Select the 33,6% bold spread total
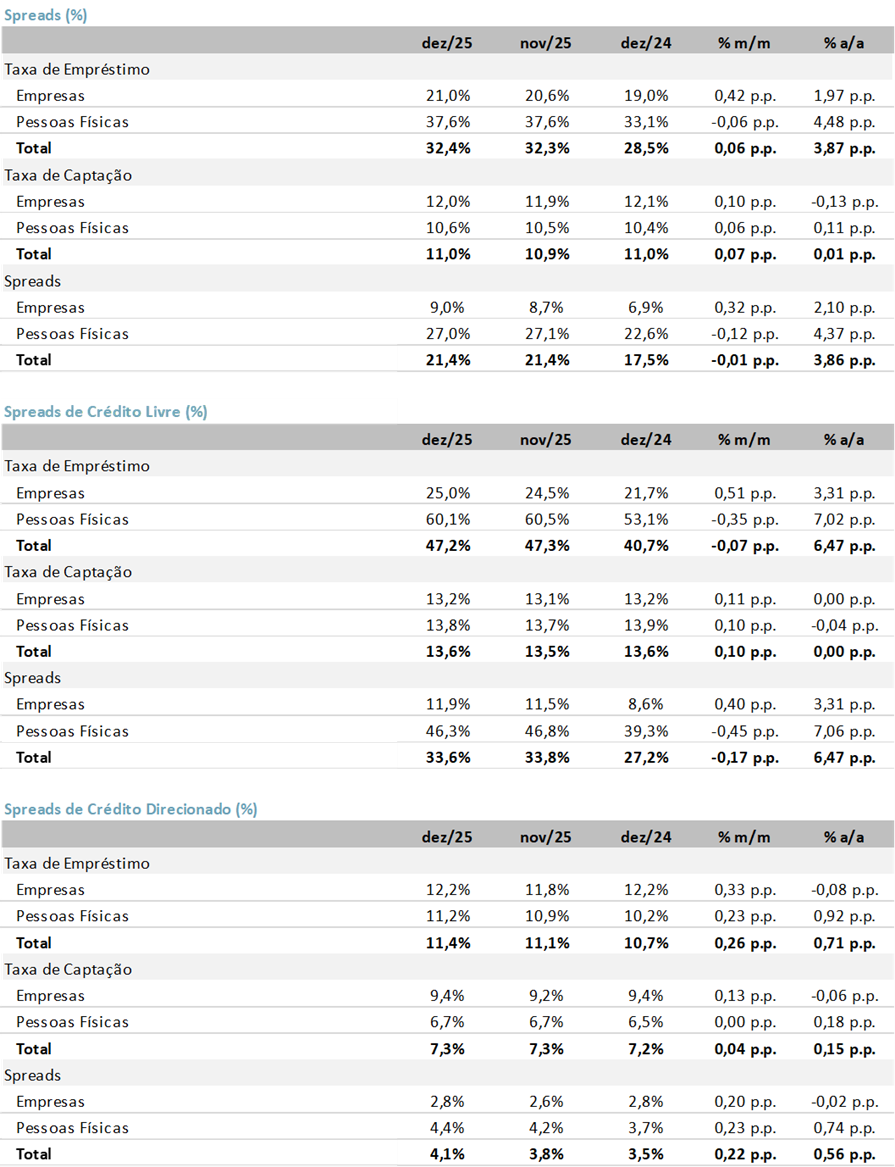This screenshot has height=1167, width=895. click(447, 757)
